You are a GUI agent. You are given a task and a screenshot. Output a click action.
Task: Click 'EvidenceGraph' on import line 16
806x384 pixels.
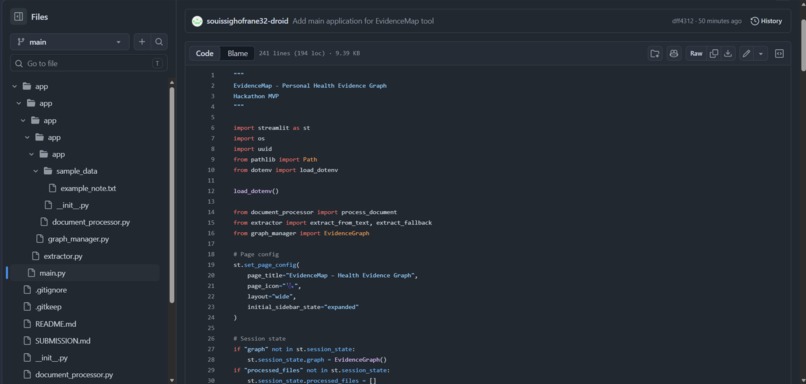(346, 233)
